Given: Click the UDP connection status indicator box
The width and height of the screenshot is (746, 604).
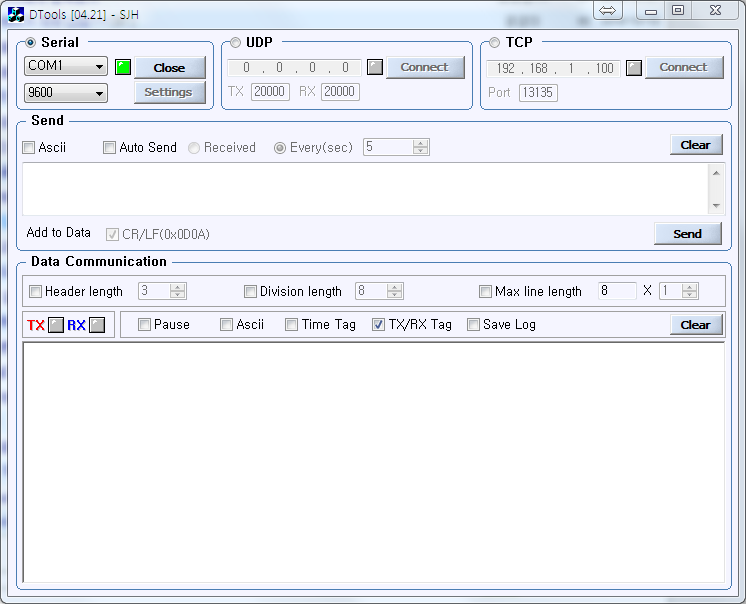Looking at the screenshot, I should (x=375, y=68).
